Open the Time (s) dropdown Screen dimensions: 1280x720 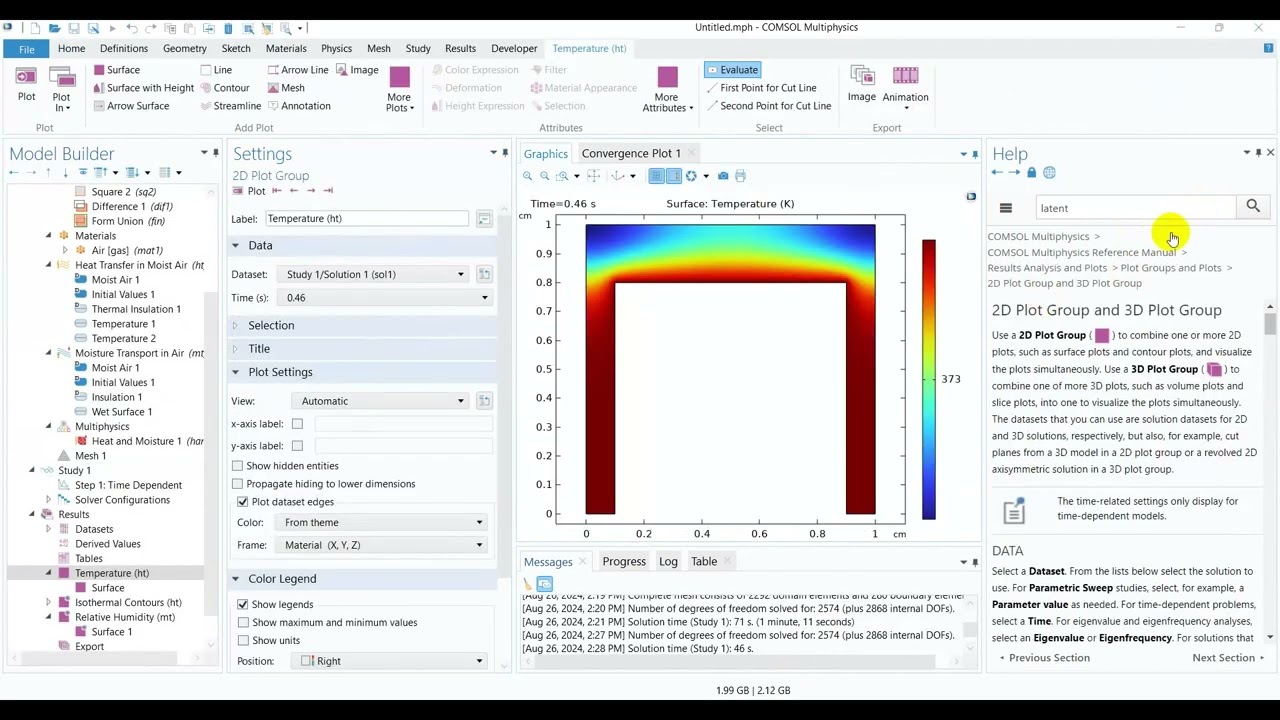click(x=386, y=298)
